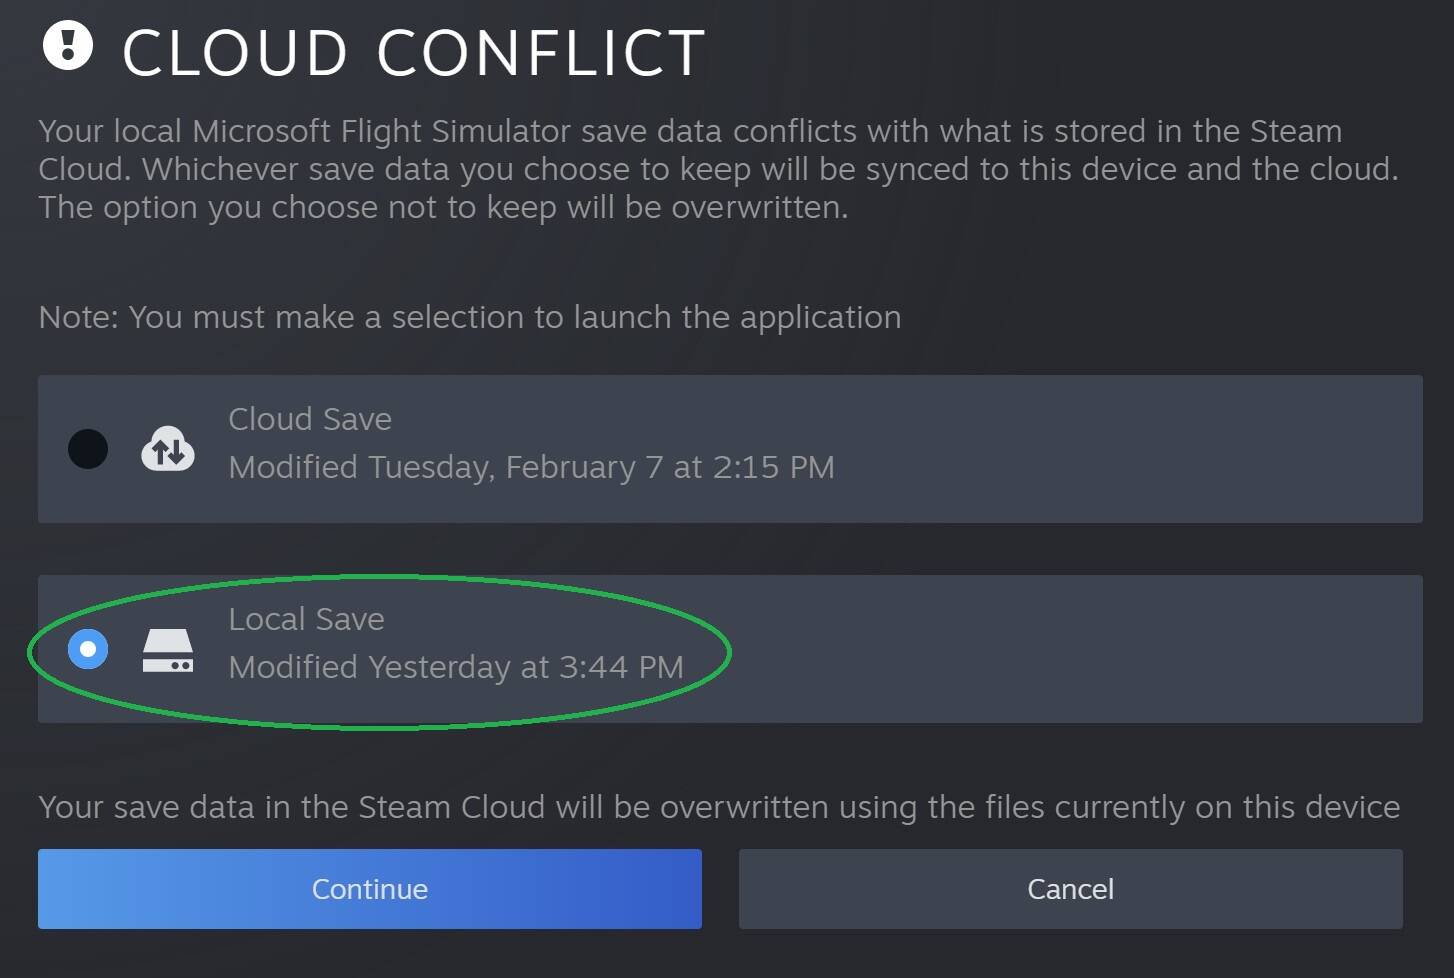Screen dimensions: 1454x978
Task: Click the local drive storage icon
Action: pyautogui.click(x=167, y=650)
